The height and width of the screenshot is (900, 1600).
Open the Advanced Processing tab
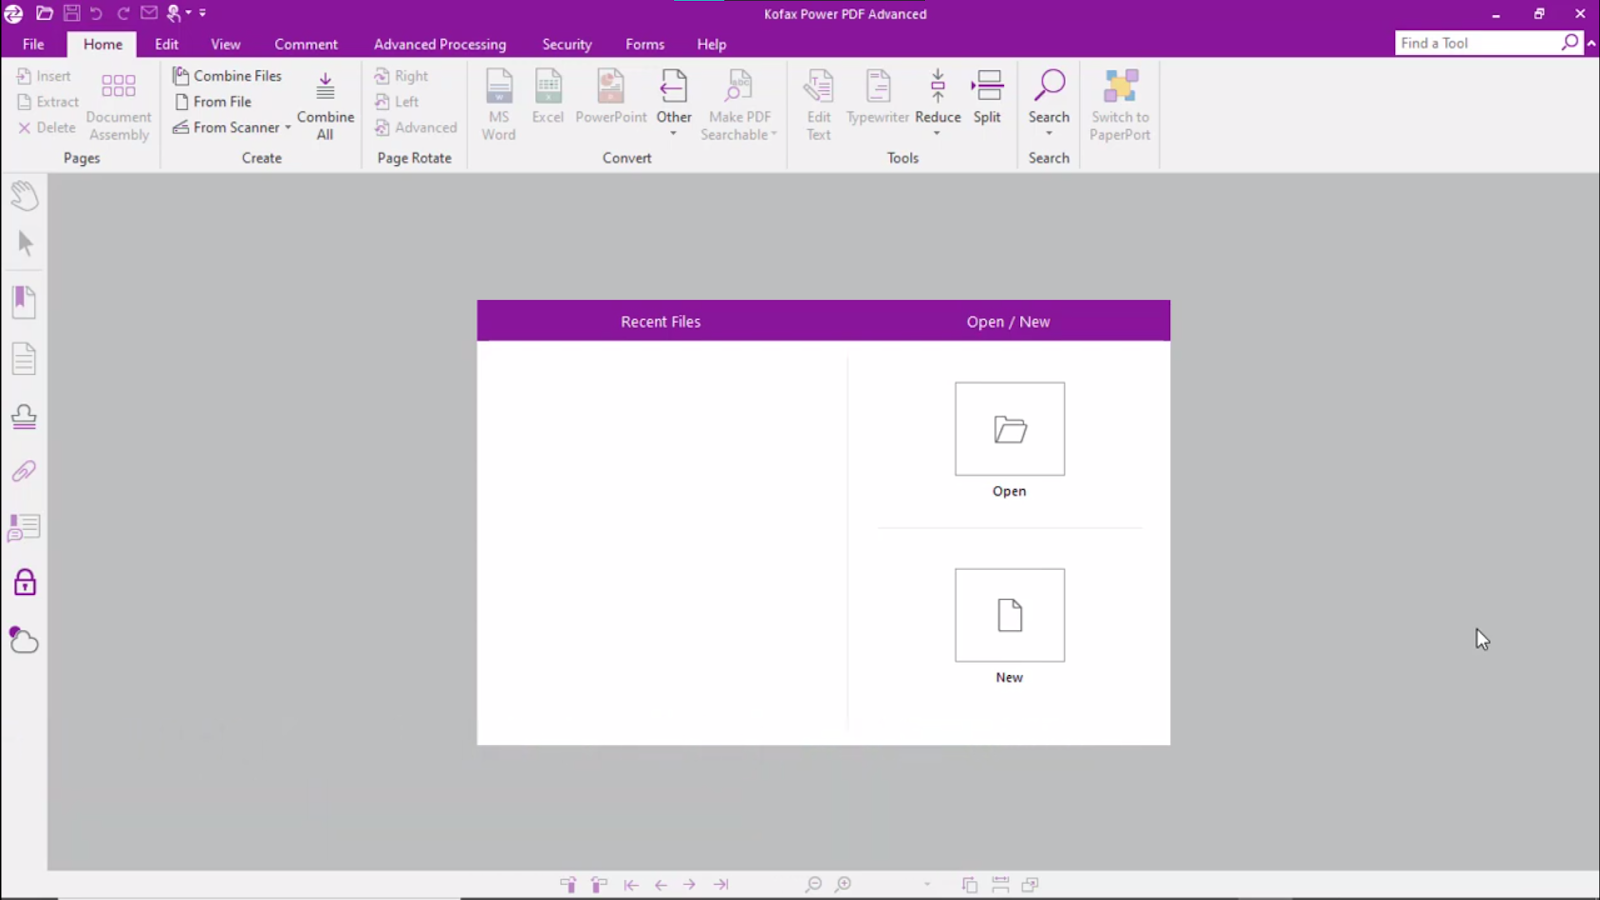point(440,44)
